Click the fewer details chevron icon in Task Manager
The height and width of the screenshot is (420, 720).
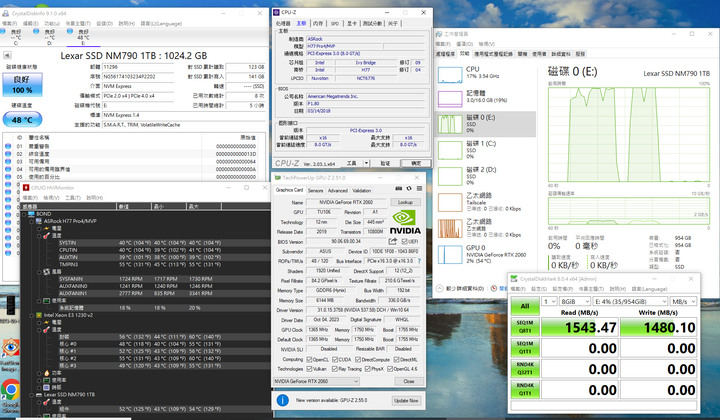(x=439, y=288)
